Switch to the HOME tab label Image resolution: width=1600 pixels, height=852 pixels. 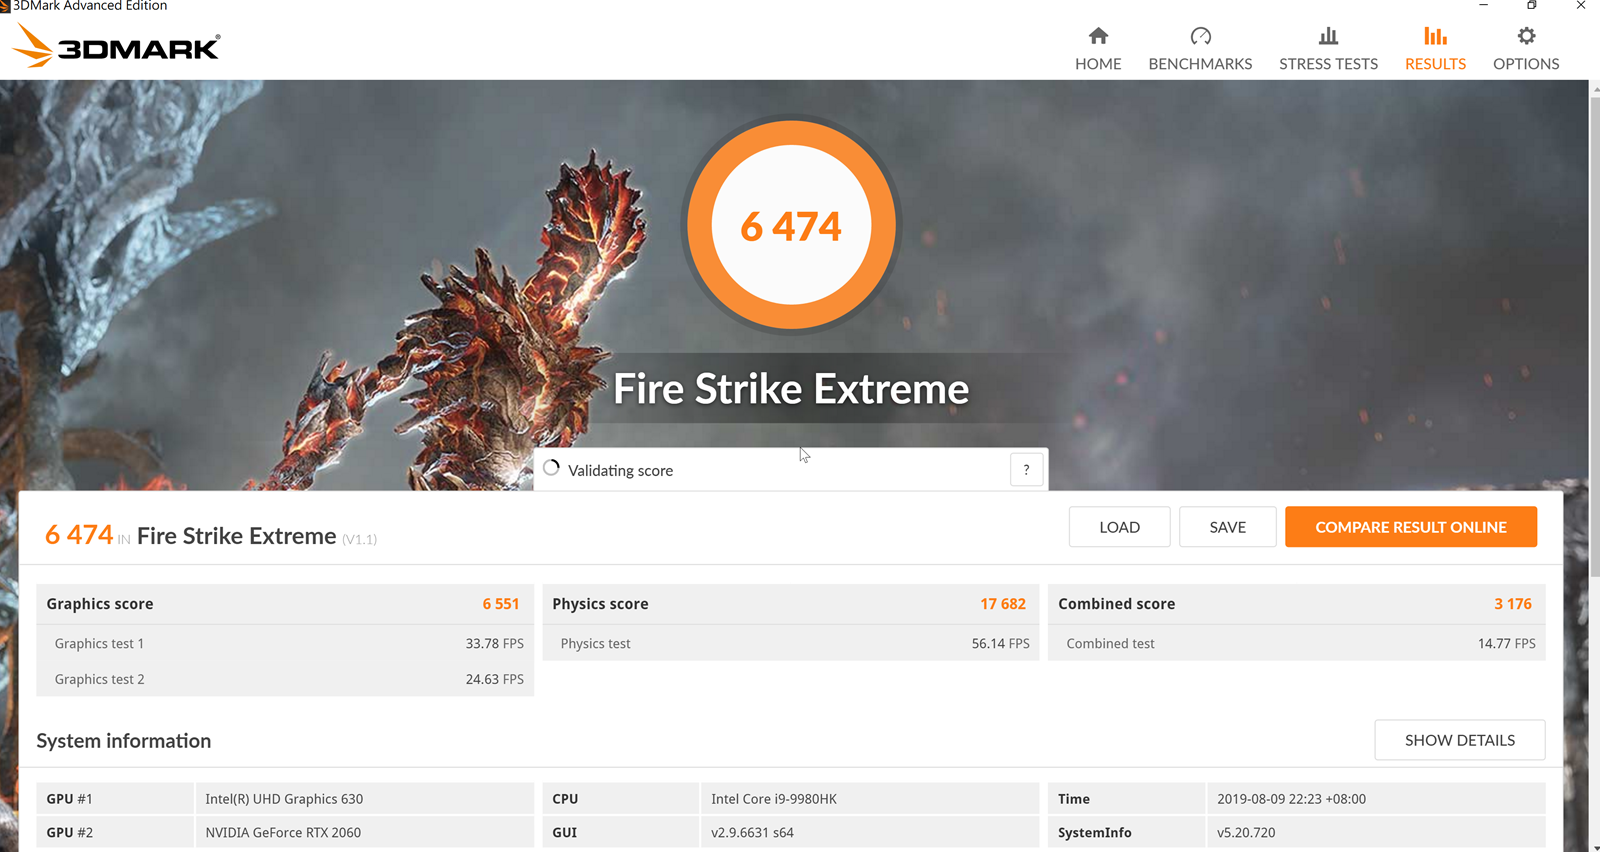pos(1098,64)
